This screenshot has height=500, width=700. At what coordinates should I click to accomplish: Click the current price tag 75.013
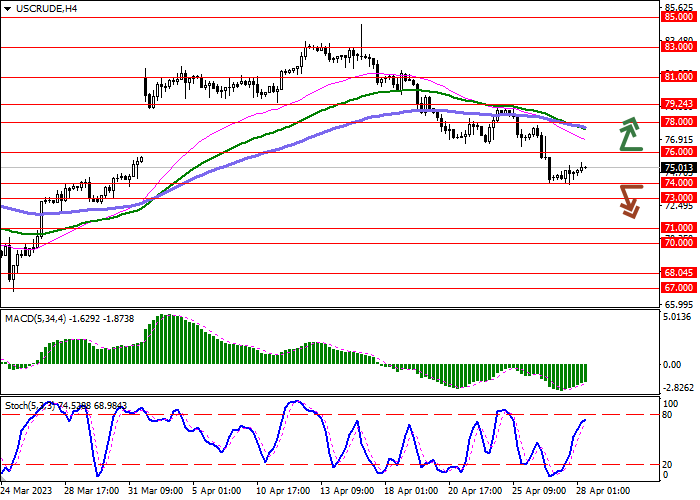click(x=679, y=168)
